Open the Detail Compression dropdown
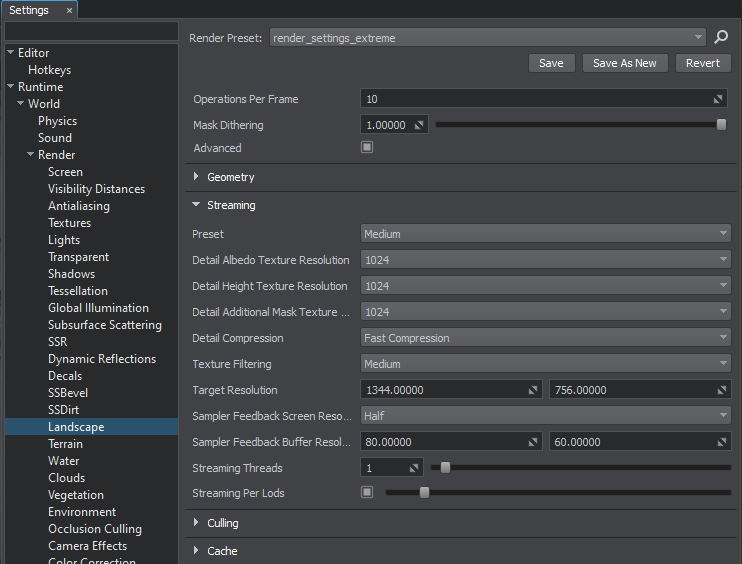This screenshot has width=742, height=564. [x=545, y=338]
